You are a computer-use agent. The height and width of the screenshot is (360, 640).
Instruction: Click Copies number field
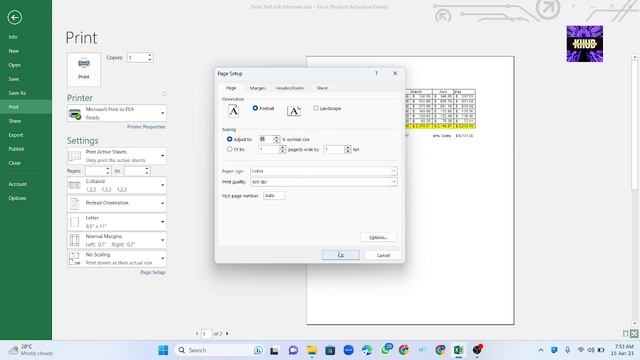point(138,58)
